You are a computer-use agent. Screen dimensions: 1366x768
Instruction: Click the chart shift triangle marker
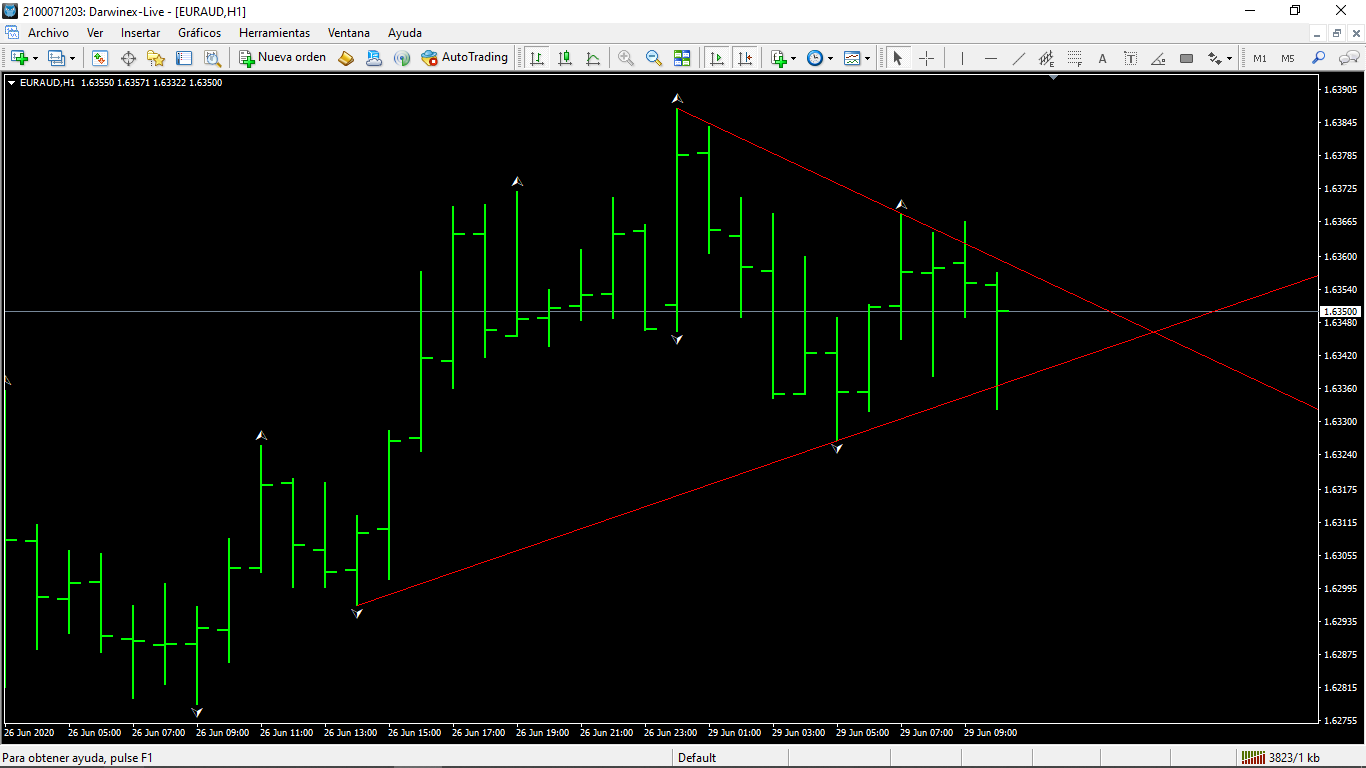point(1053,77)
